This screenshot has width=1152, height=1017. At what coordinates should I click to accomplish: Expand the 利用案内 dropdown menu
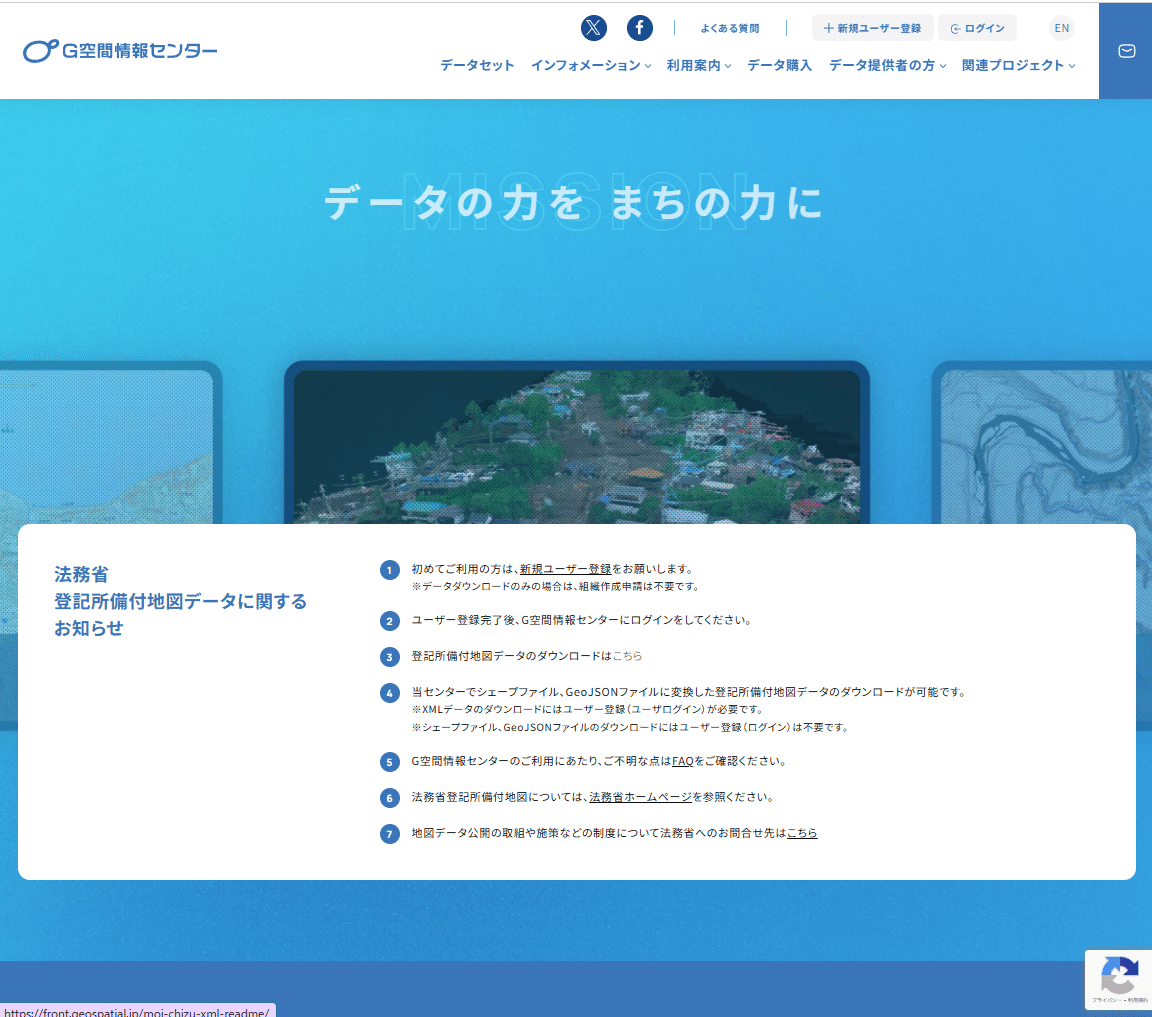(697, 64)
